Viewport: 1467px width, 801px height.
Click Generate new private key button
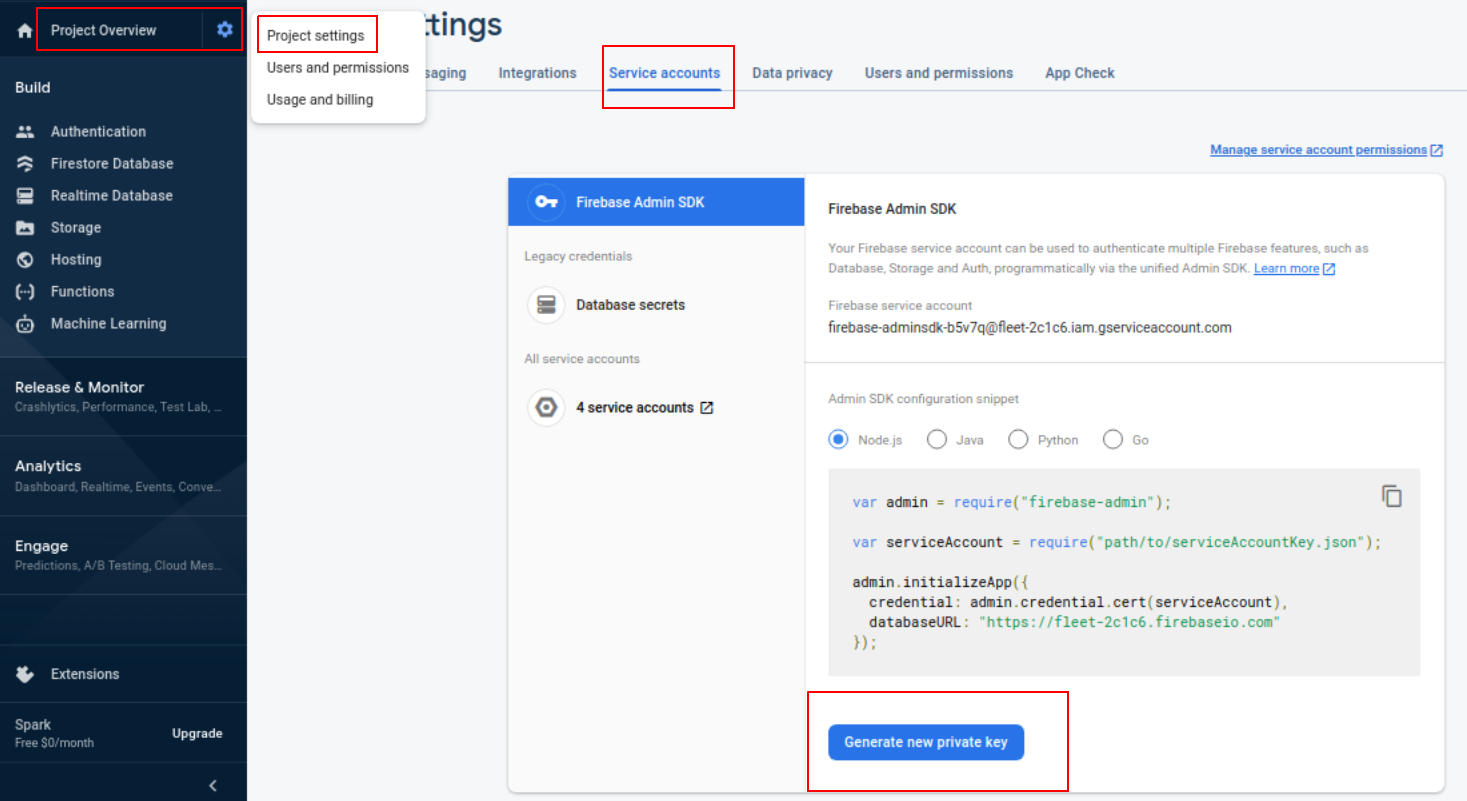[x=926, y=742]
